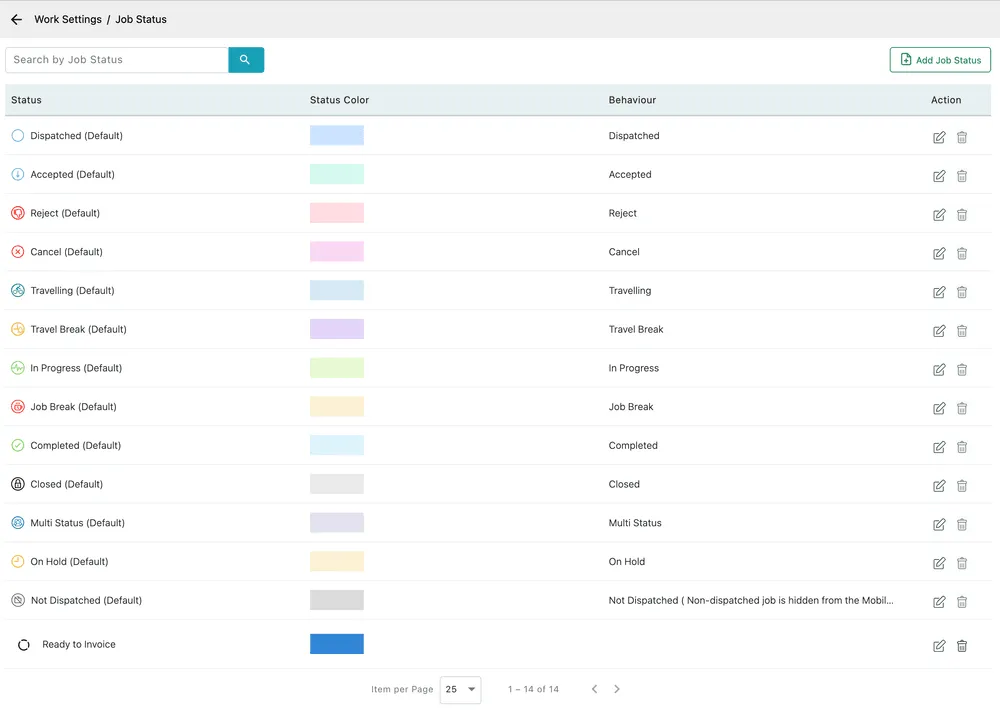Click the In Progress green swatch
This screenshot has width=1000, height=710.
click(x=337, y=368)
